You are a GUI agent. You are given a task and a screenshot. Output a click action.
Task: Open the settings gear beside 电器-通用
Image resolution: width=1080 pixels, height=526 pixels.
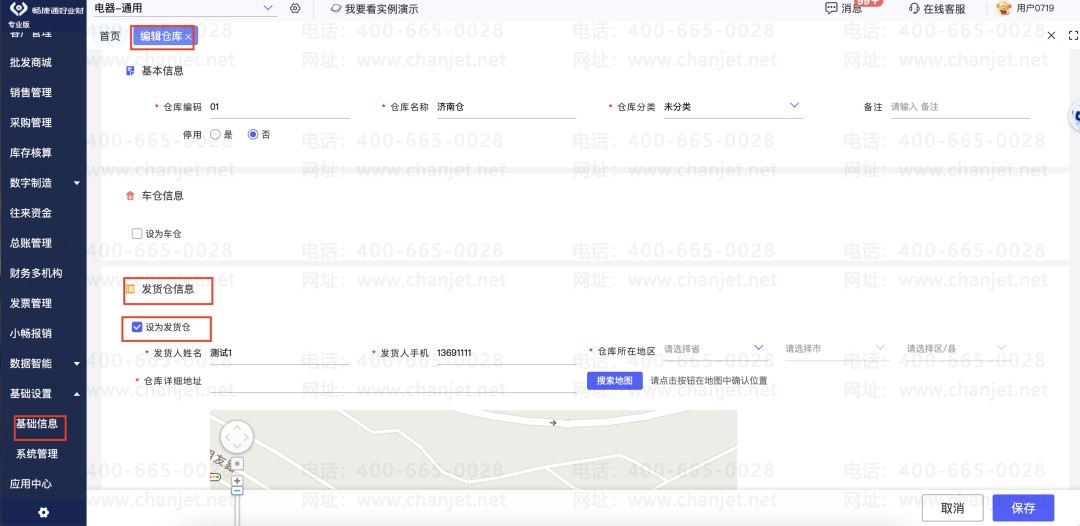[295, 8]
